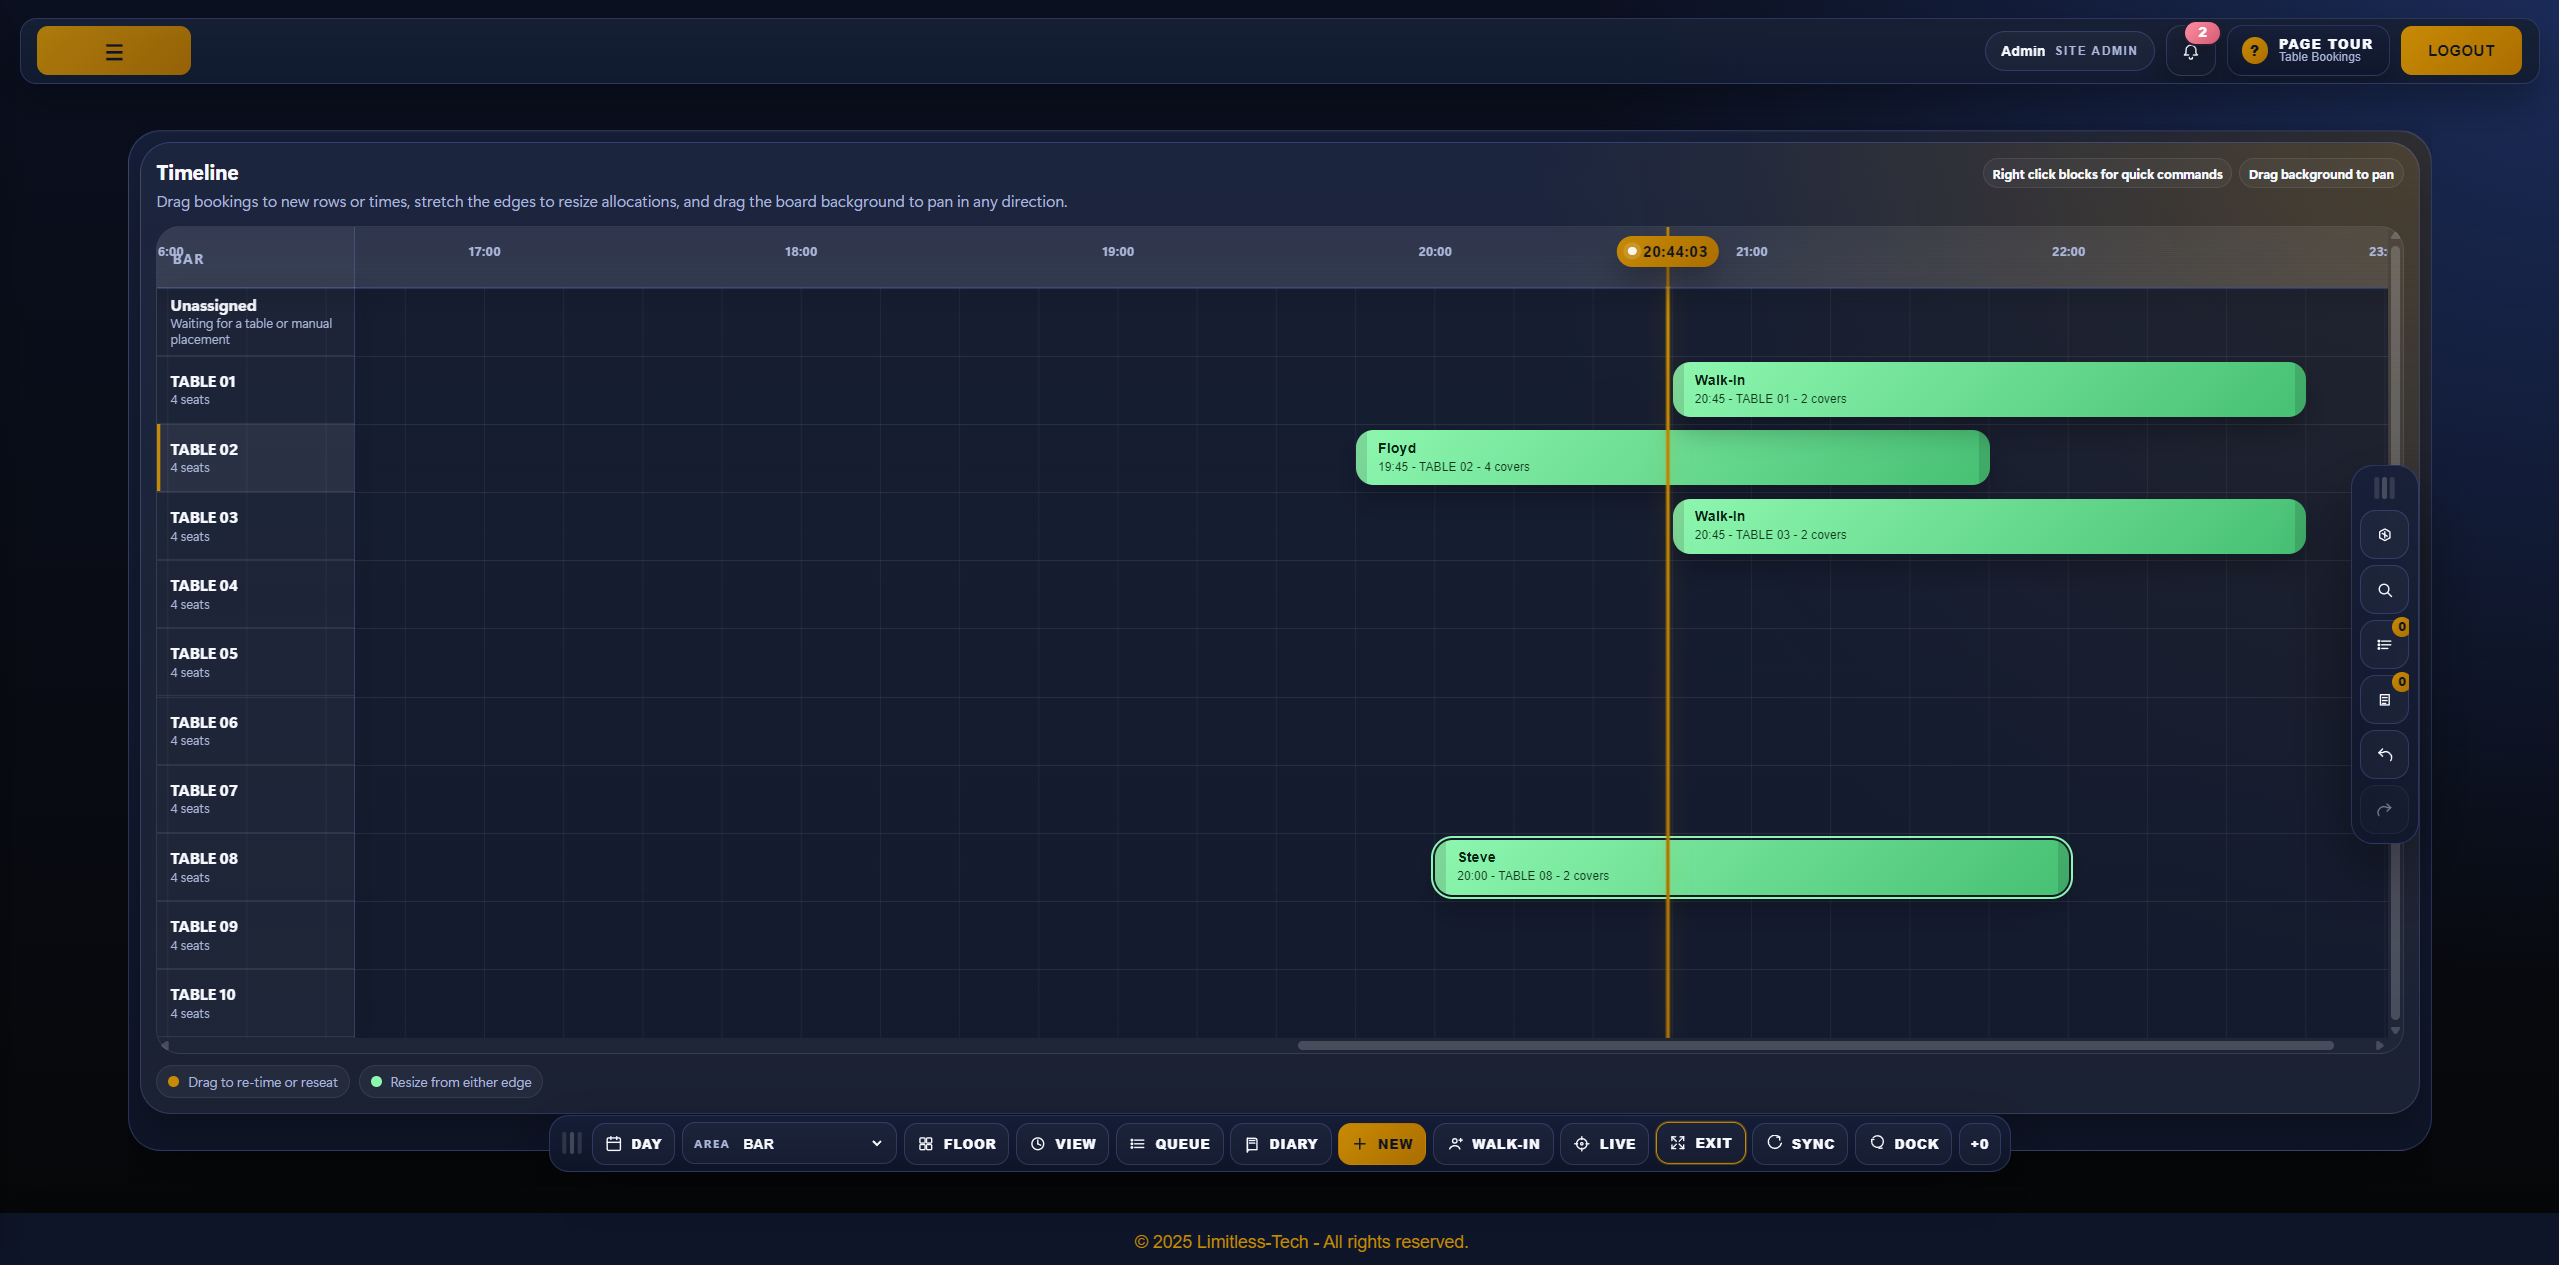The width and height of the screenshot is (2559, 1265).
Task: Click the crosshair icon on LIVE button
Action: click(1582, 1144)
